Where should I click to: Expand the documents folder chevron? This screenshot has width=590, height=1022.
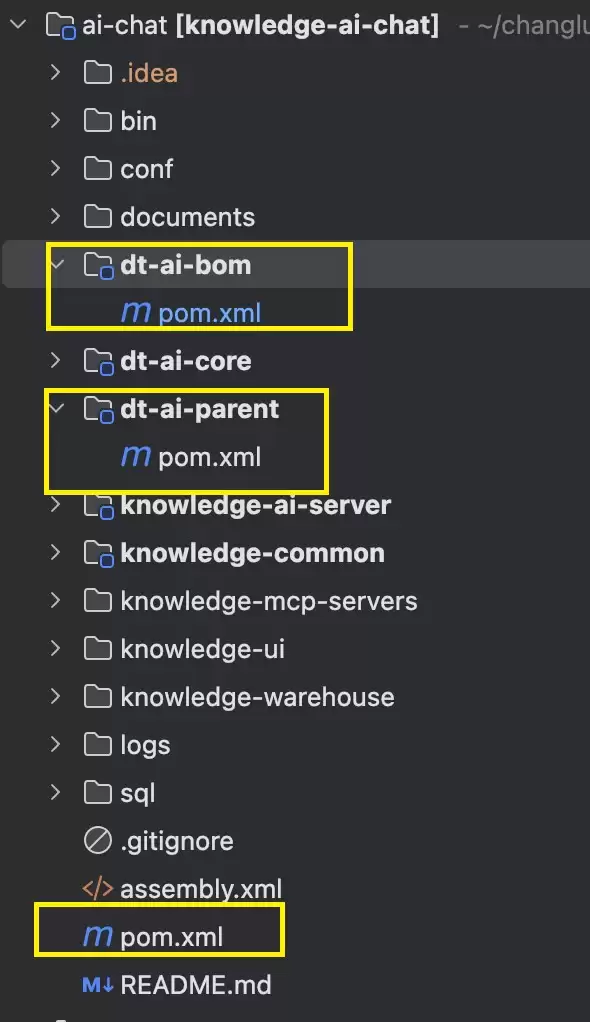56,216
